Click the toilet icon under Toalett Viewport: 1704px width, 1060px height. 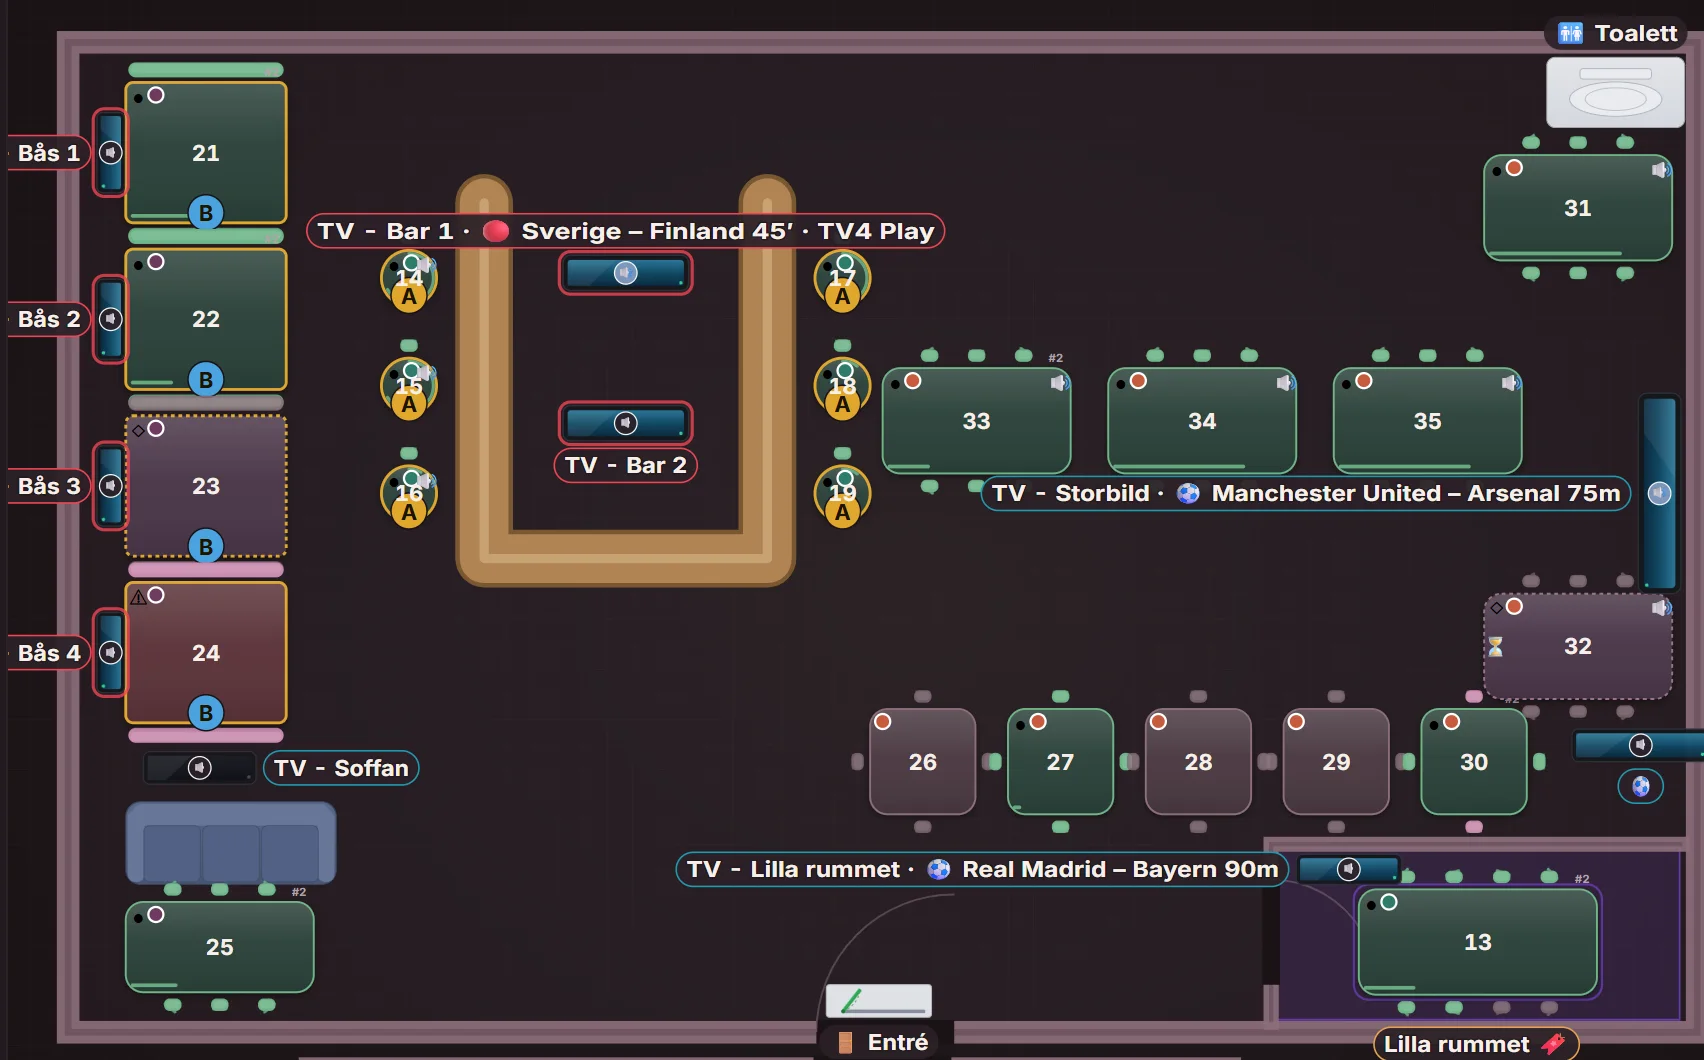tap(1615, 92)
